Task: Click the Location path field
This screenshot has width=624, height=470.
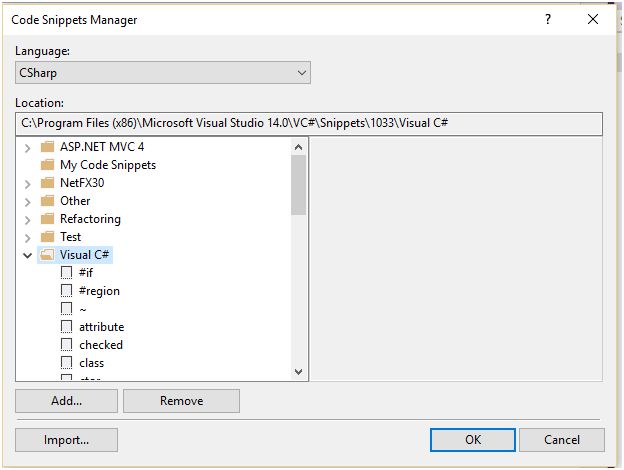Action: click(309, 124)
